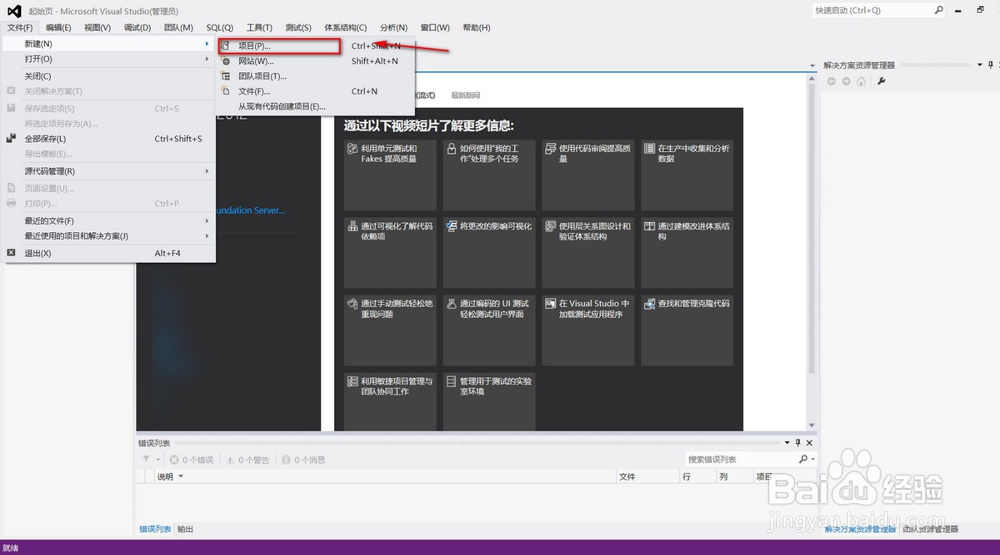Click the 文件(F) new file icon
Viewport: 1000px width, 555px height.
pyautogui.click(x=225, y=91)
